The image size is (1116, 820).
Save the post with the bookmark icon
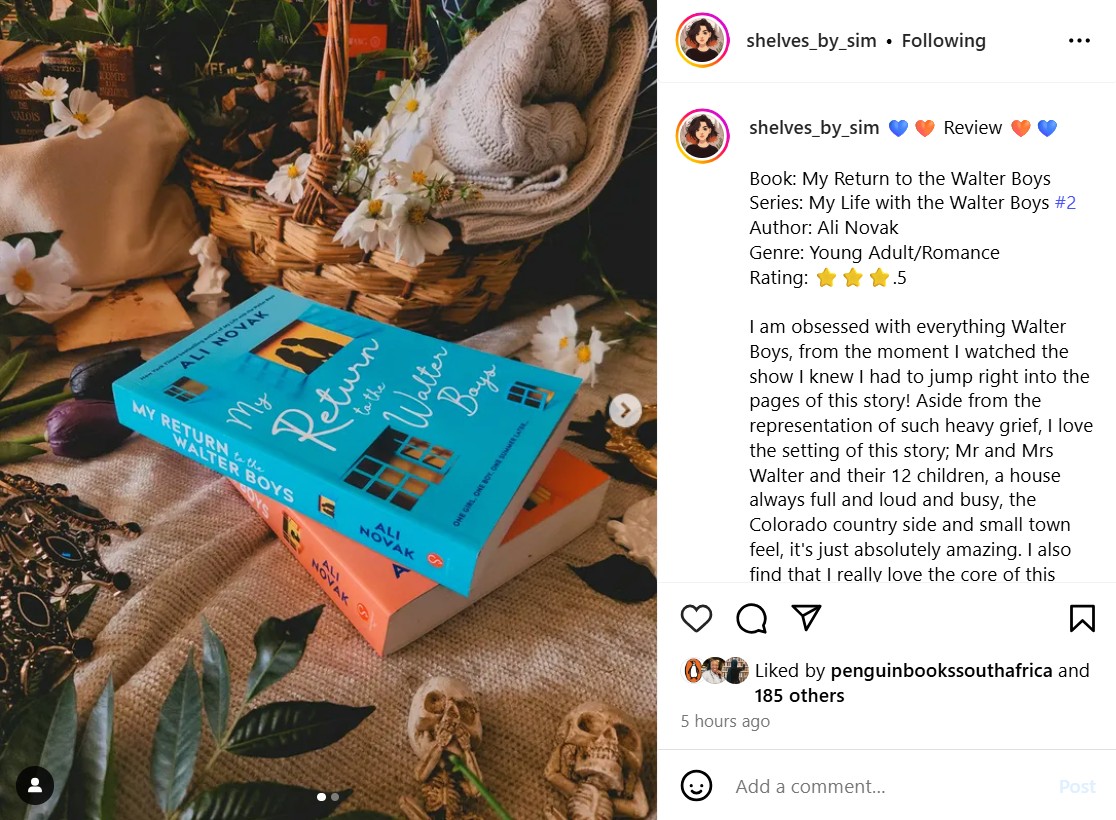[1082, 618]
